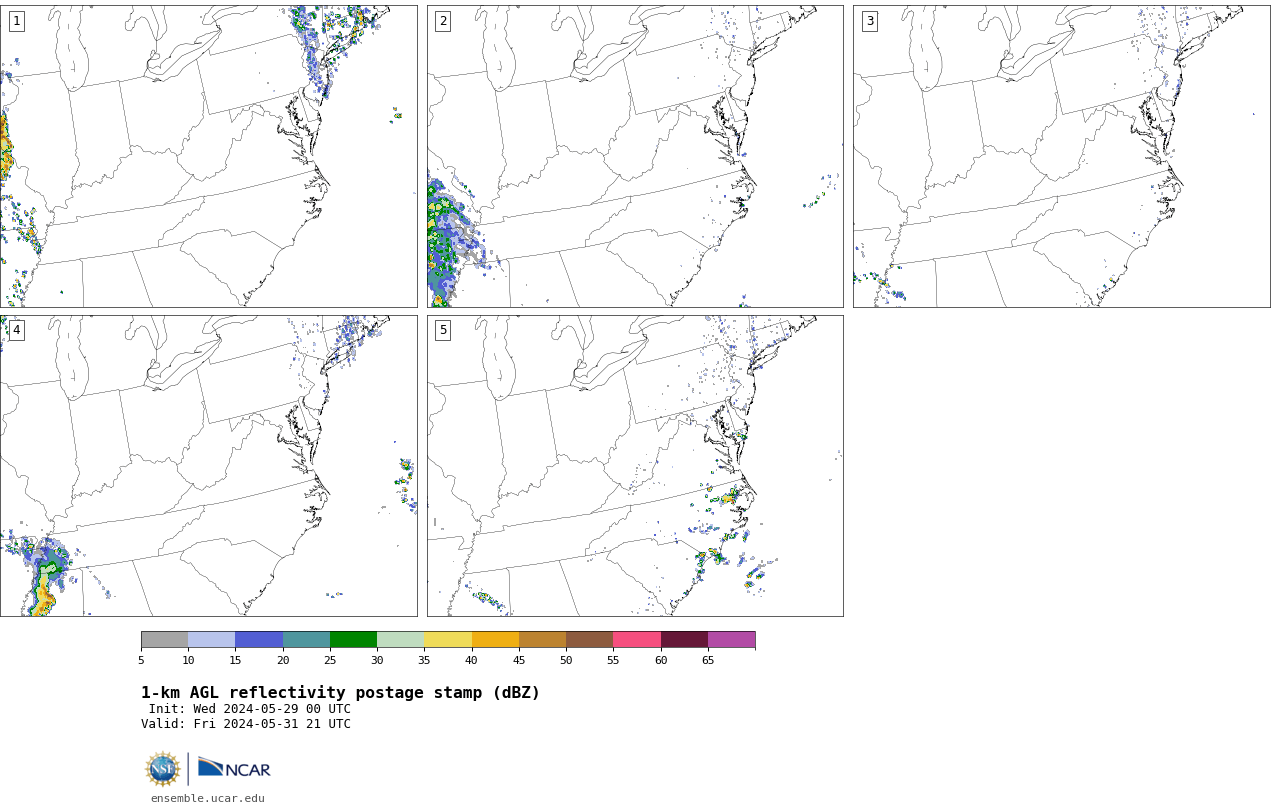Select the yellow 35-40 dBZ swatch
1280x809 pixels.
(x=448, y=640)
